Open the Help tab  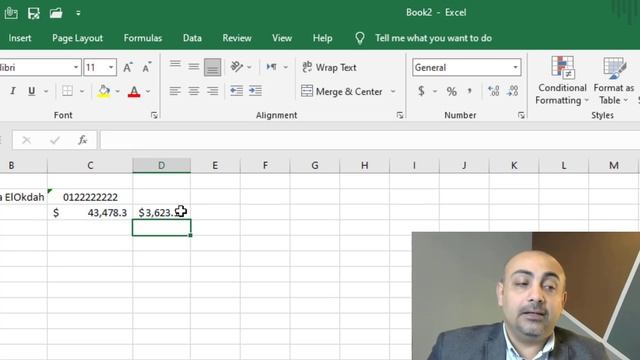(x=322, y=38)
